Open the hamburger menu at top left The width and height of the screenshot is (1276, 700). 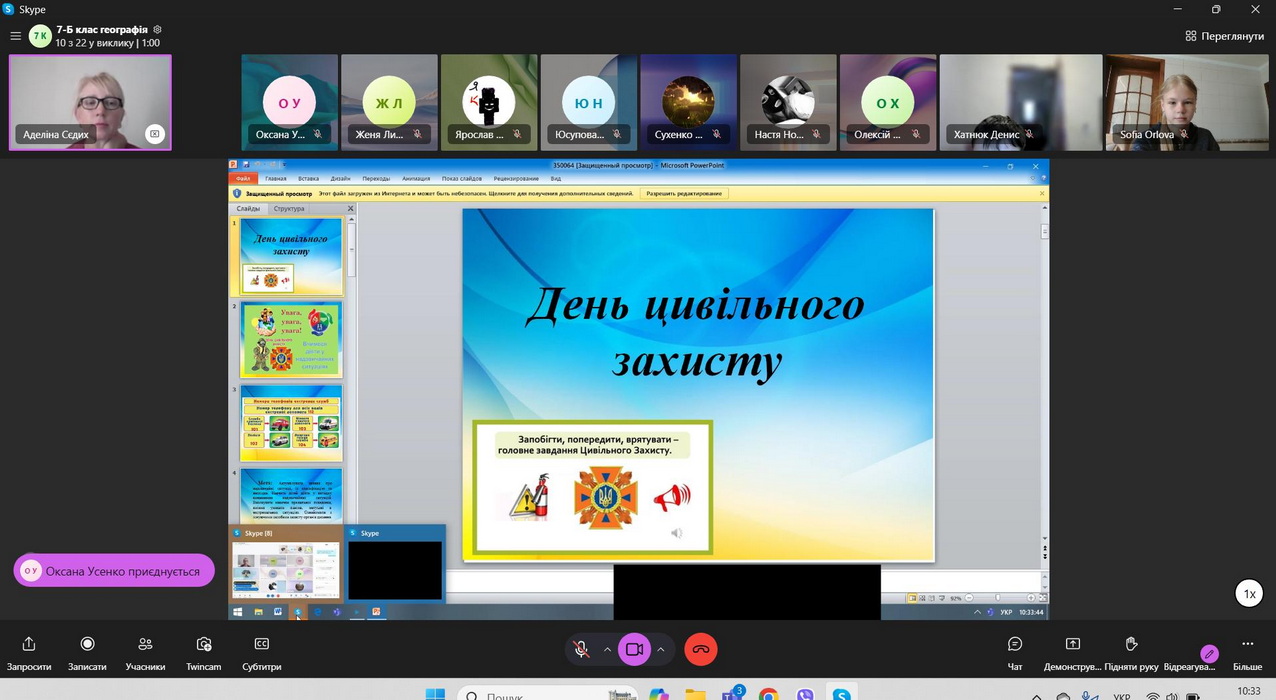15,36
